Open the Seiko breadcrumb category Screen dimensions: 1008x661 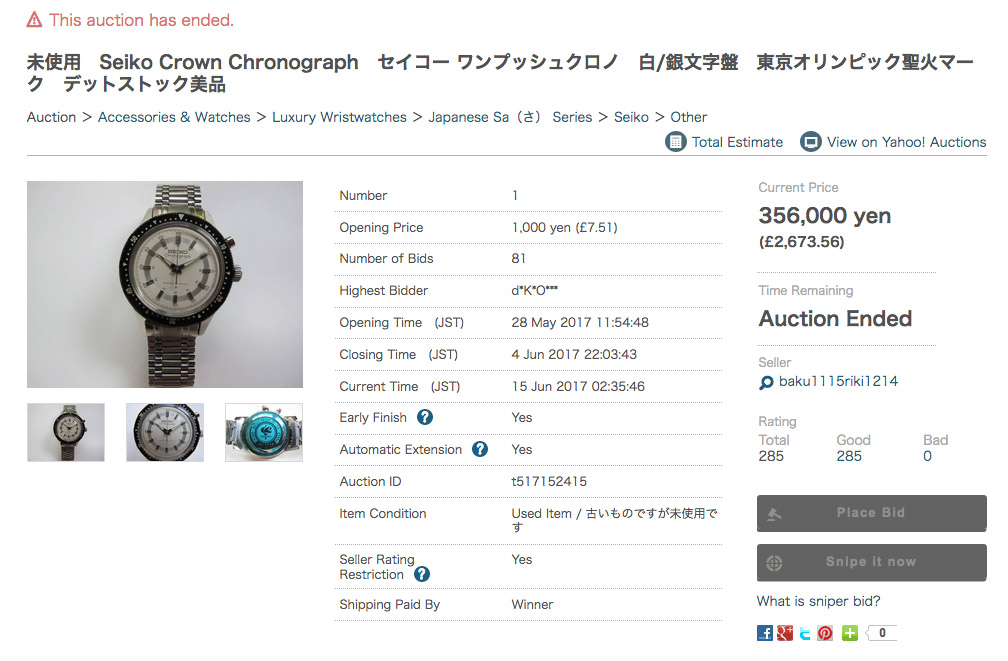click(x=631, y=117)
